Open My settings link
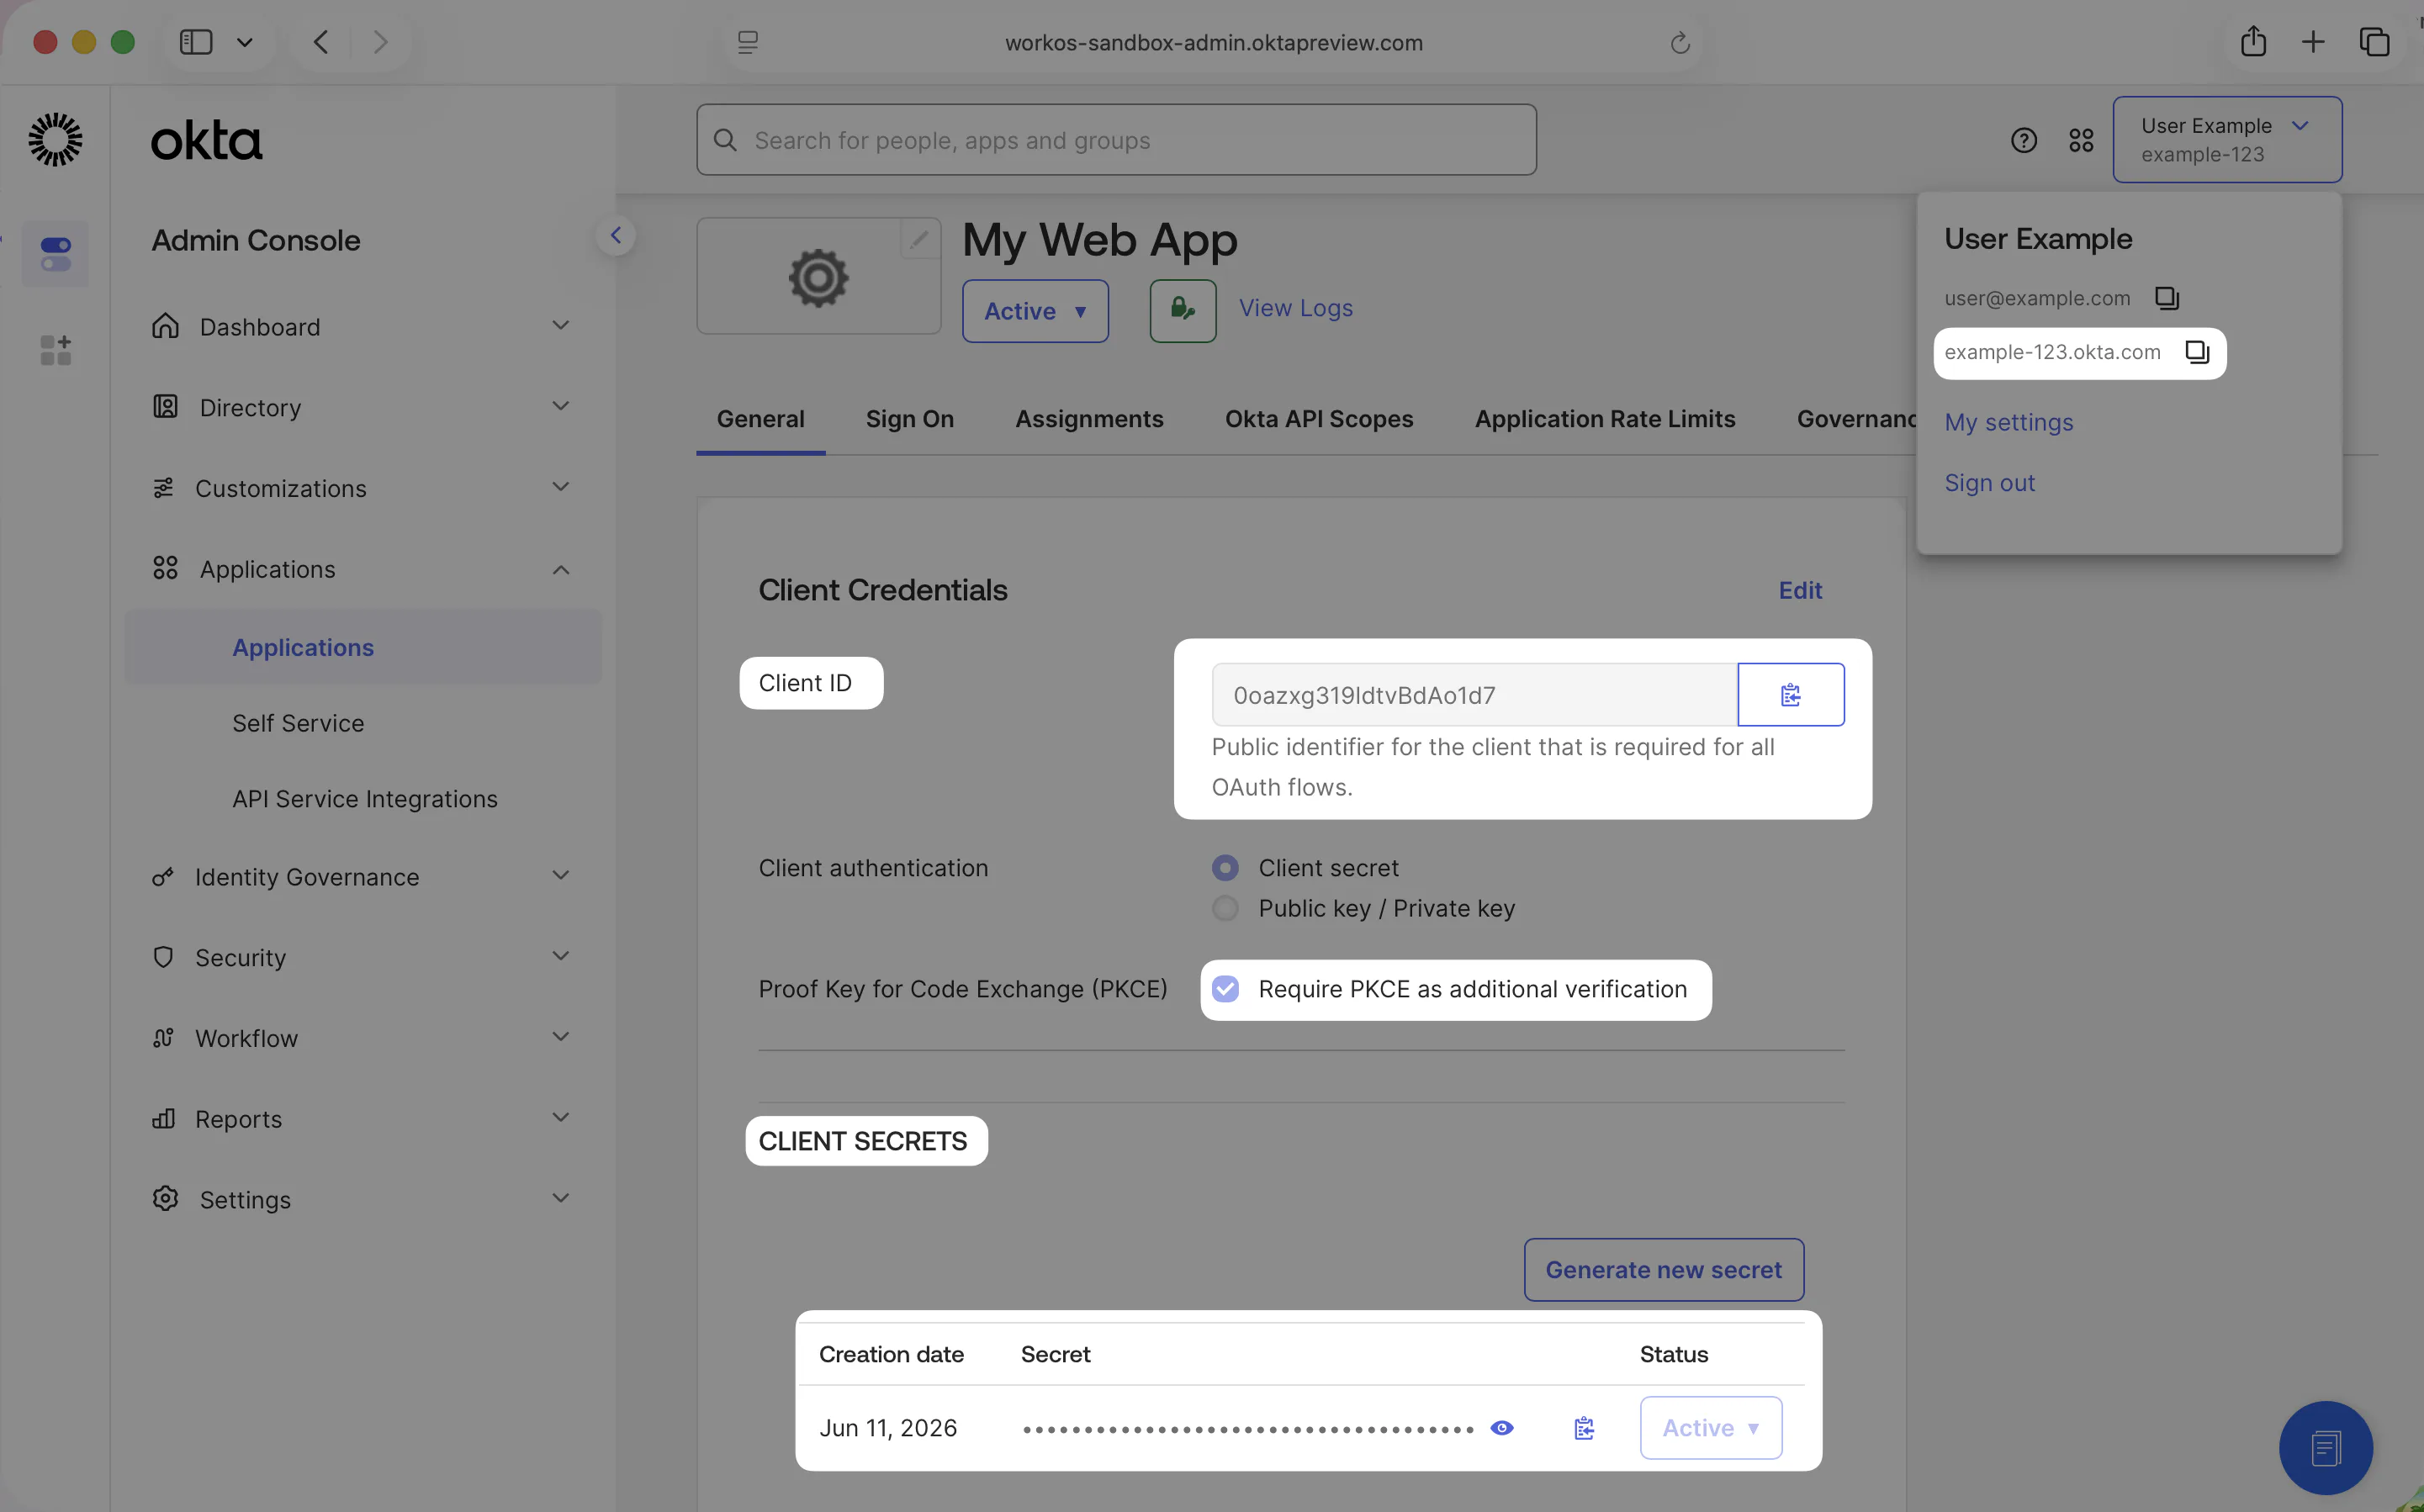The height and width of the screenshot is (1512, 2424). pyautogui.click(x=2008, y=422)
